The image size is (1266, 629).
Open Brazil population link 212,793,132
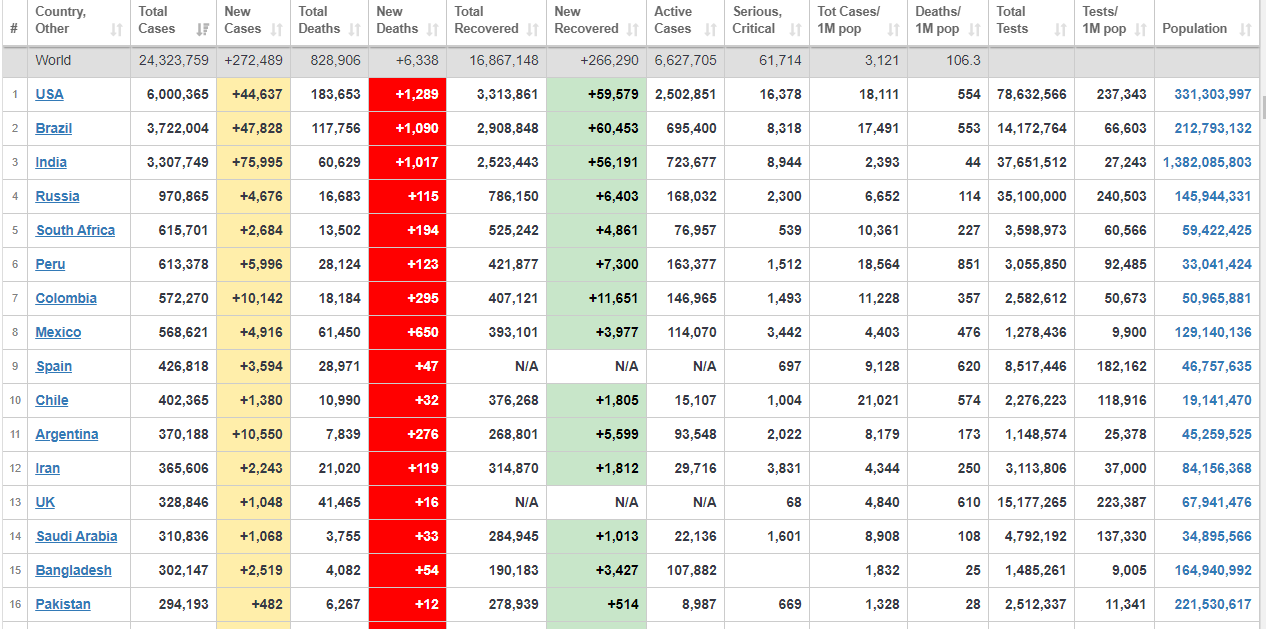click(x=1213, y=128)
